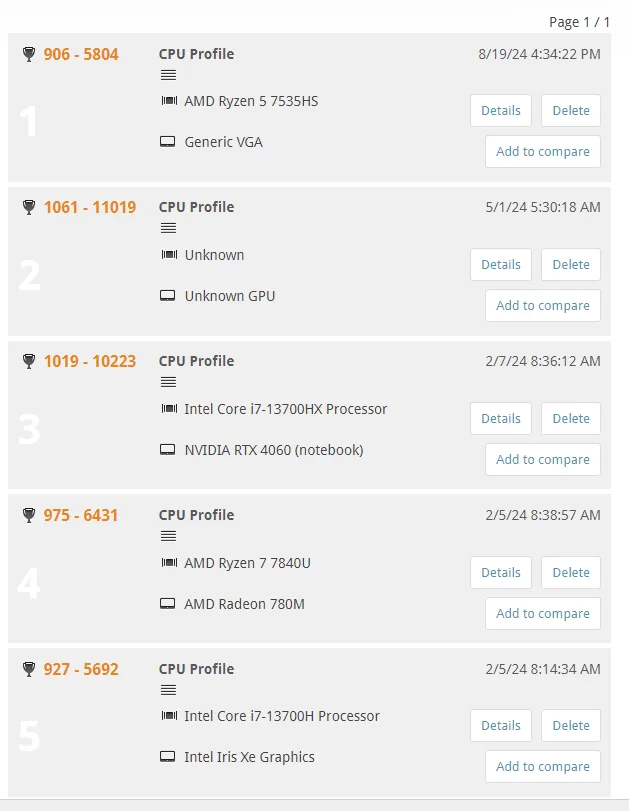Click the list lines icon under first CPU Profile
Viewport: 629px width, 811px height.
pyautogui.click(x=168, y=75)
